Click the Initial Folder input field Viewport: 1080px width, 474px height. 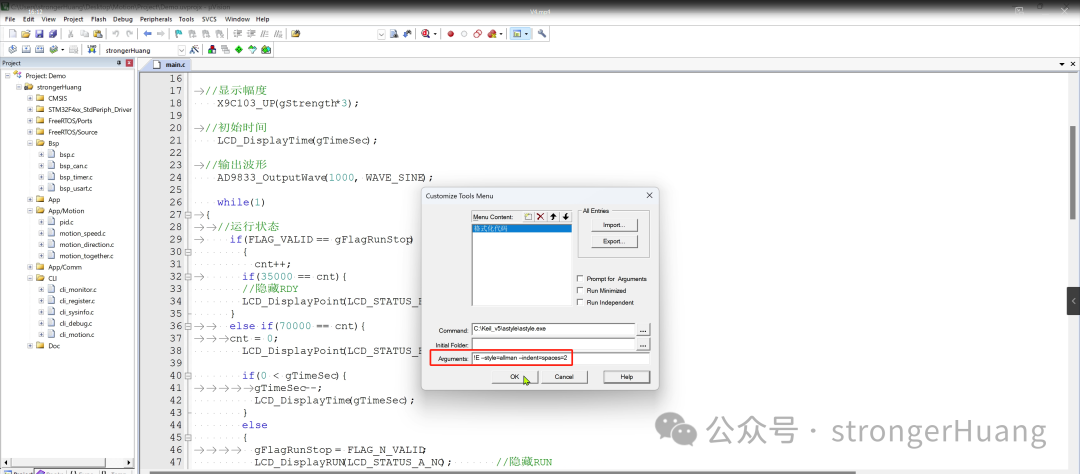553,344
